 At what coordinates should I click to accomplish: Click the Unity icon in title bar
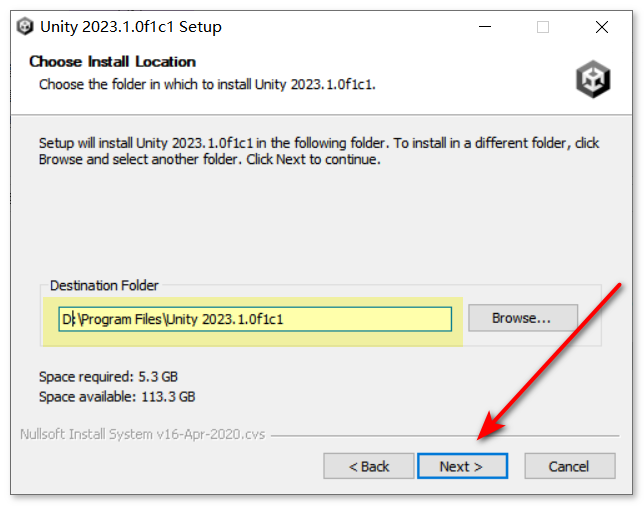click(25, 27)
